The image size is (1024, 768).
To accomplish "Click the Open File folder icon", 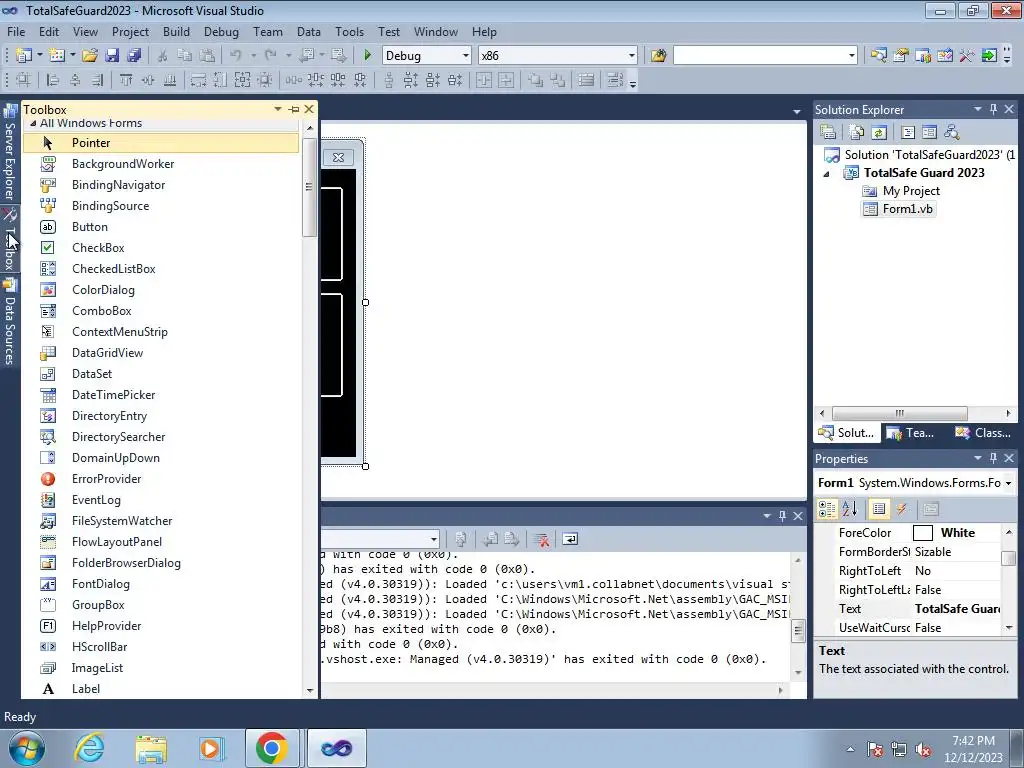I will tap(89, 56).
